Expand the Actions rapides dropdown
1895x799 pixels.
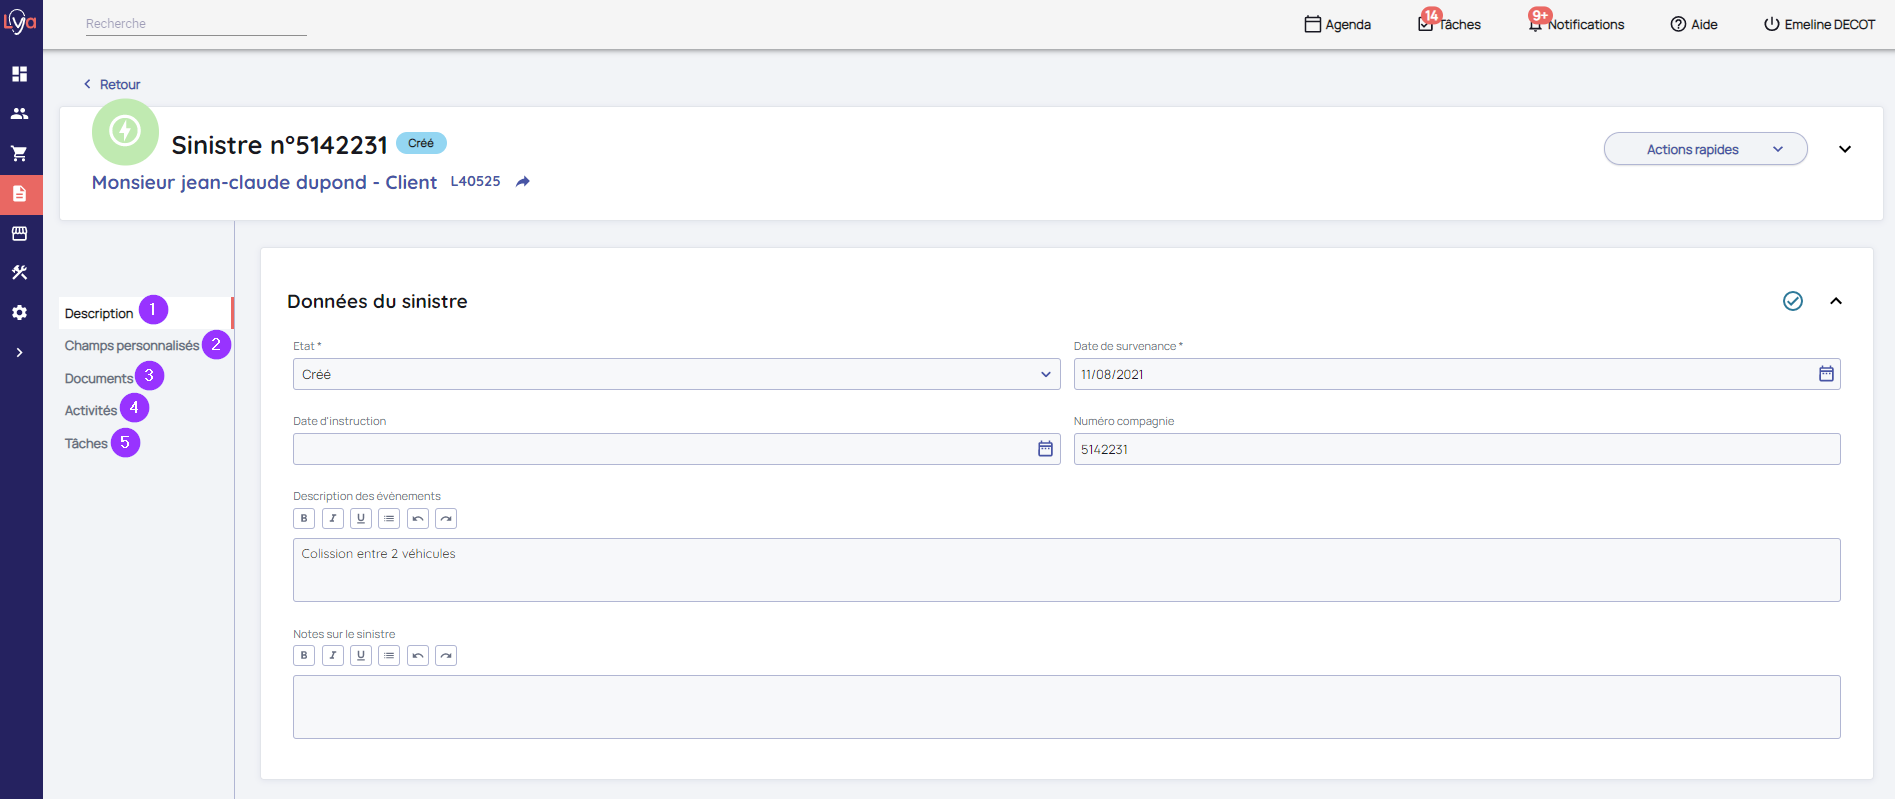click(x=1704, y=149)
